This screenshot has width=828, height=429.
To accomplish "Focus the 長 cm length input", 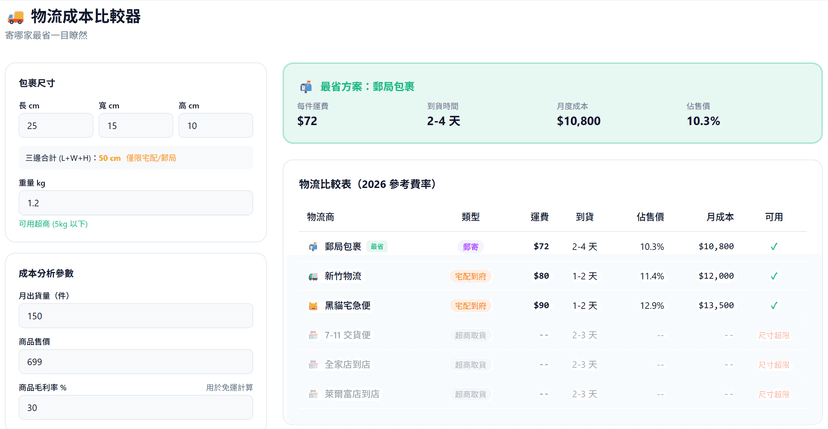I will coord(56,126).
